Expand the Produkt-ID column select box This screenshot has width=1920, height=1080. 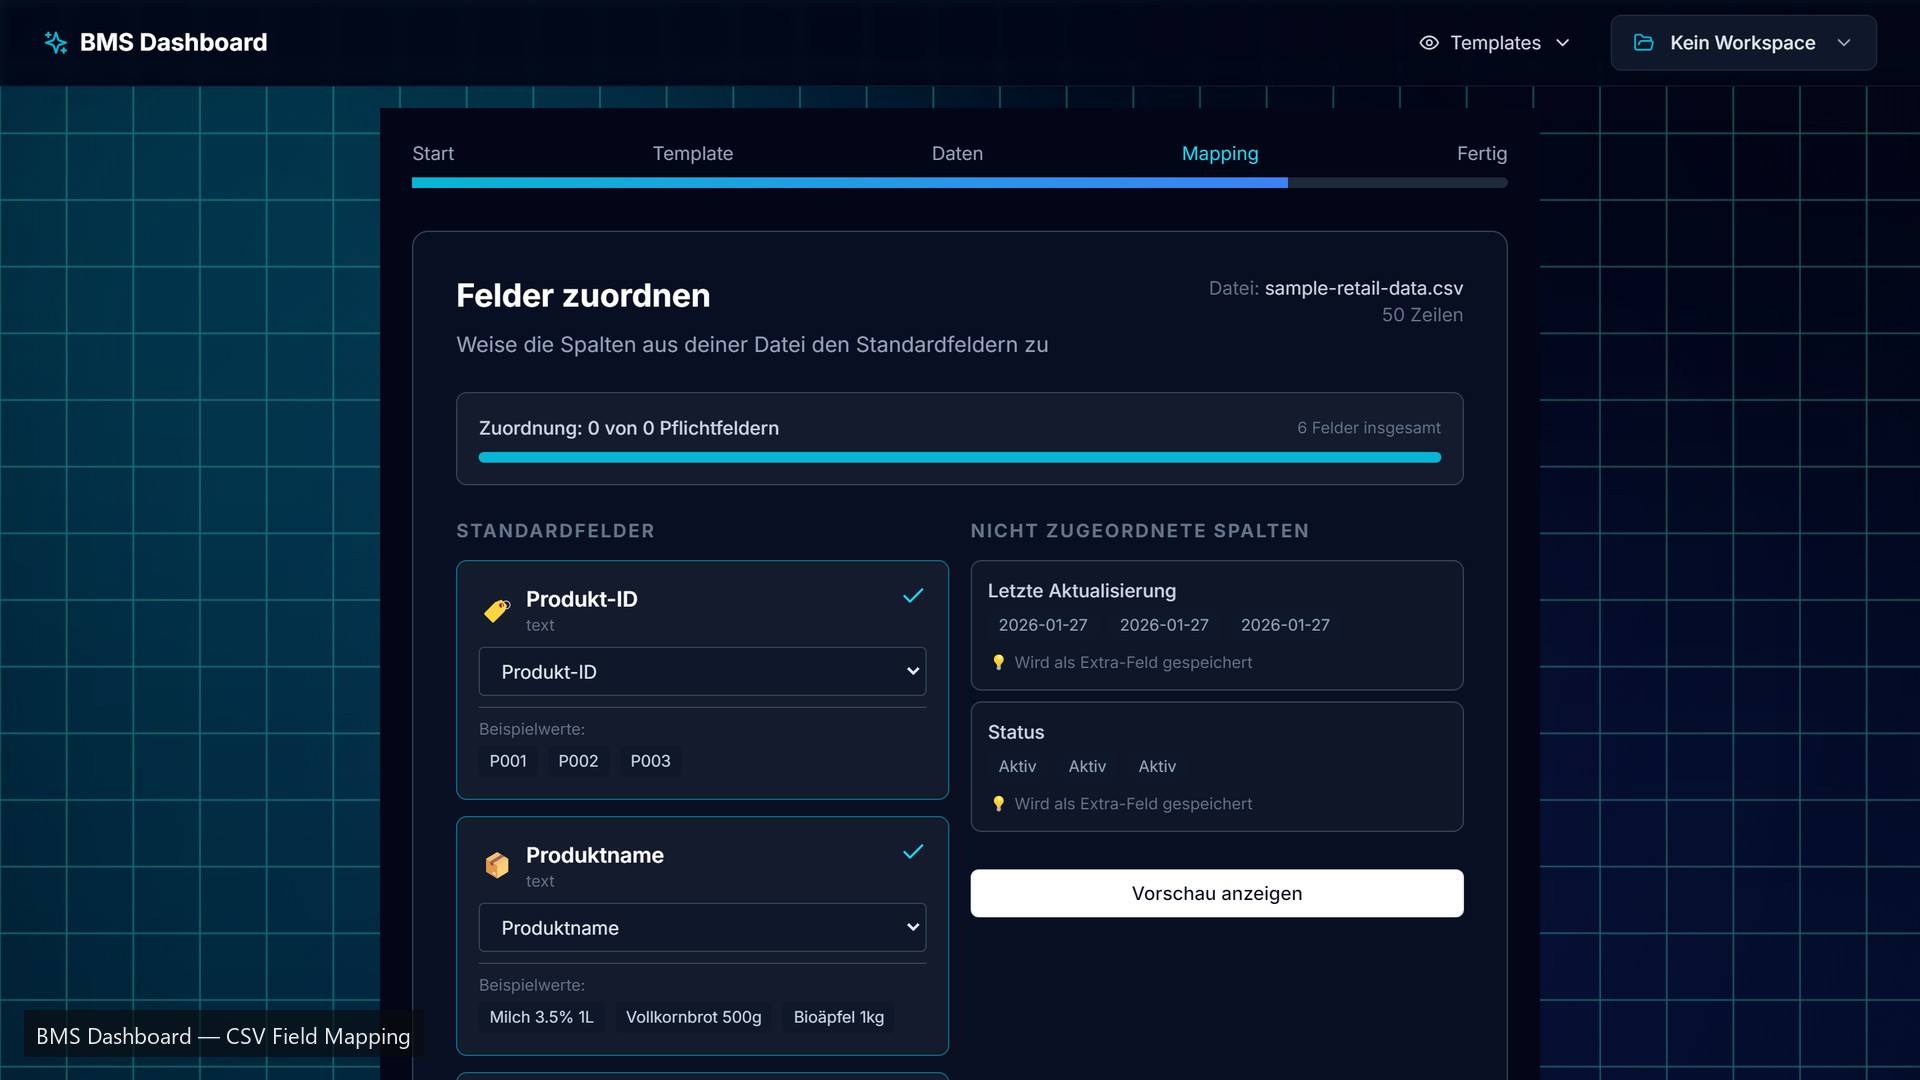coord(702,672)
